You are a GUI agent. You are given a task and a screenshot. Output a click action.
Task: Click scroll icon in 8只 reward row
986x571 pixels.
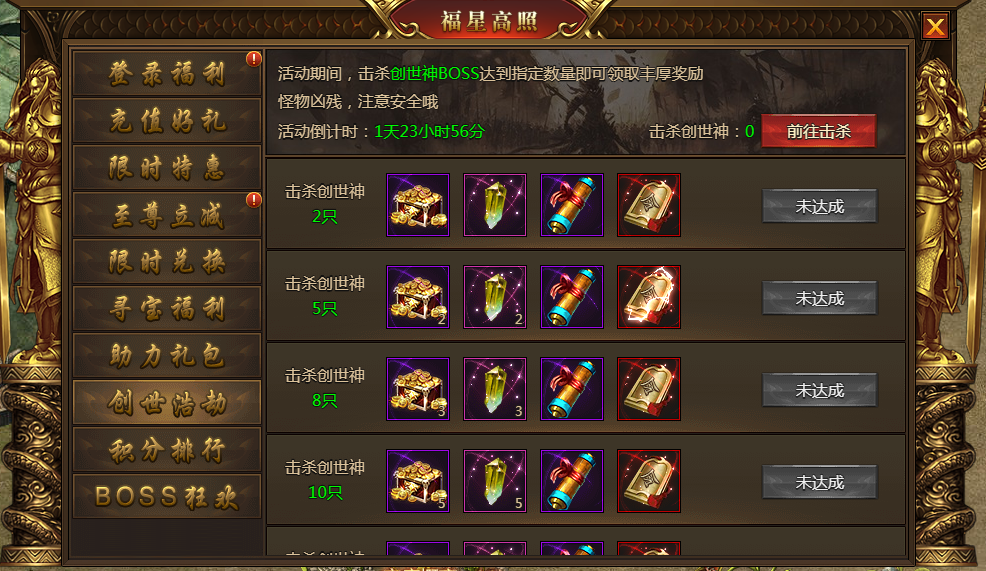pos(572,389)
